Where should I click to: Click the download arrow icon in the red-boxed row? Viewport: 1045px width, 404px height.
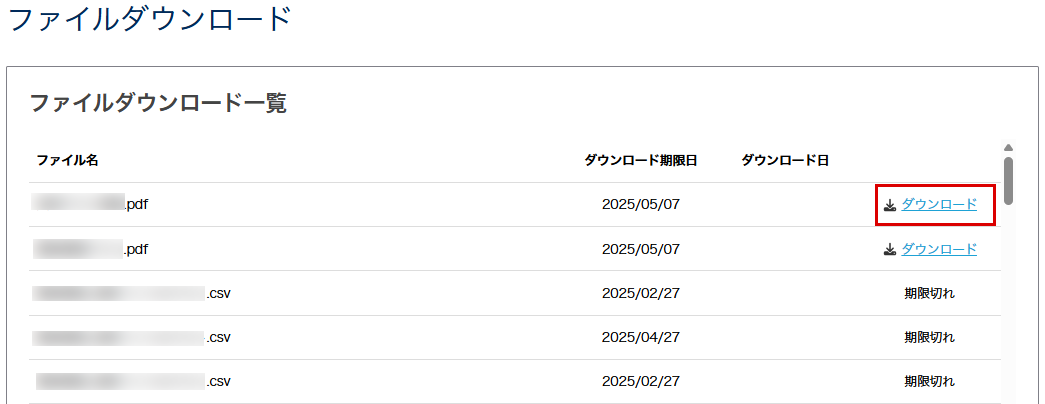(890, 205)
